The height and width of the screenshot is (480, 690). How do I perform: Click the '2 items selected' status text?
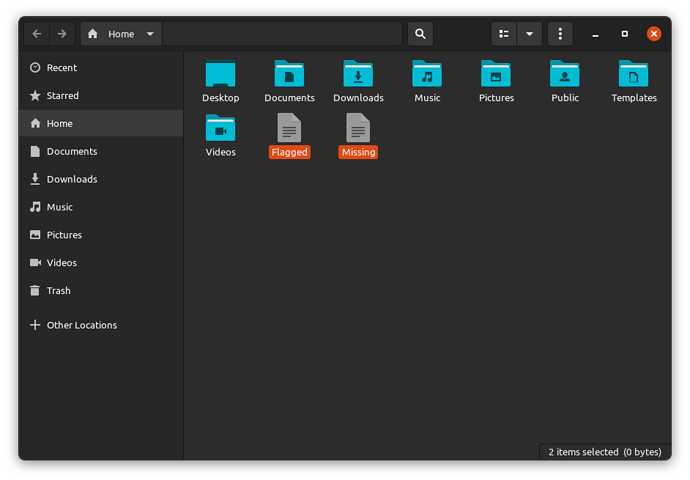[x=583, y=452]
